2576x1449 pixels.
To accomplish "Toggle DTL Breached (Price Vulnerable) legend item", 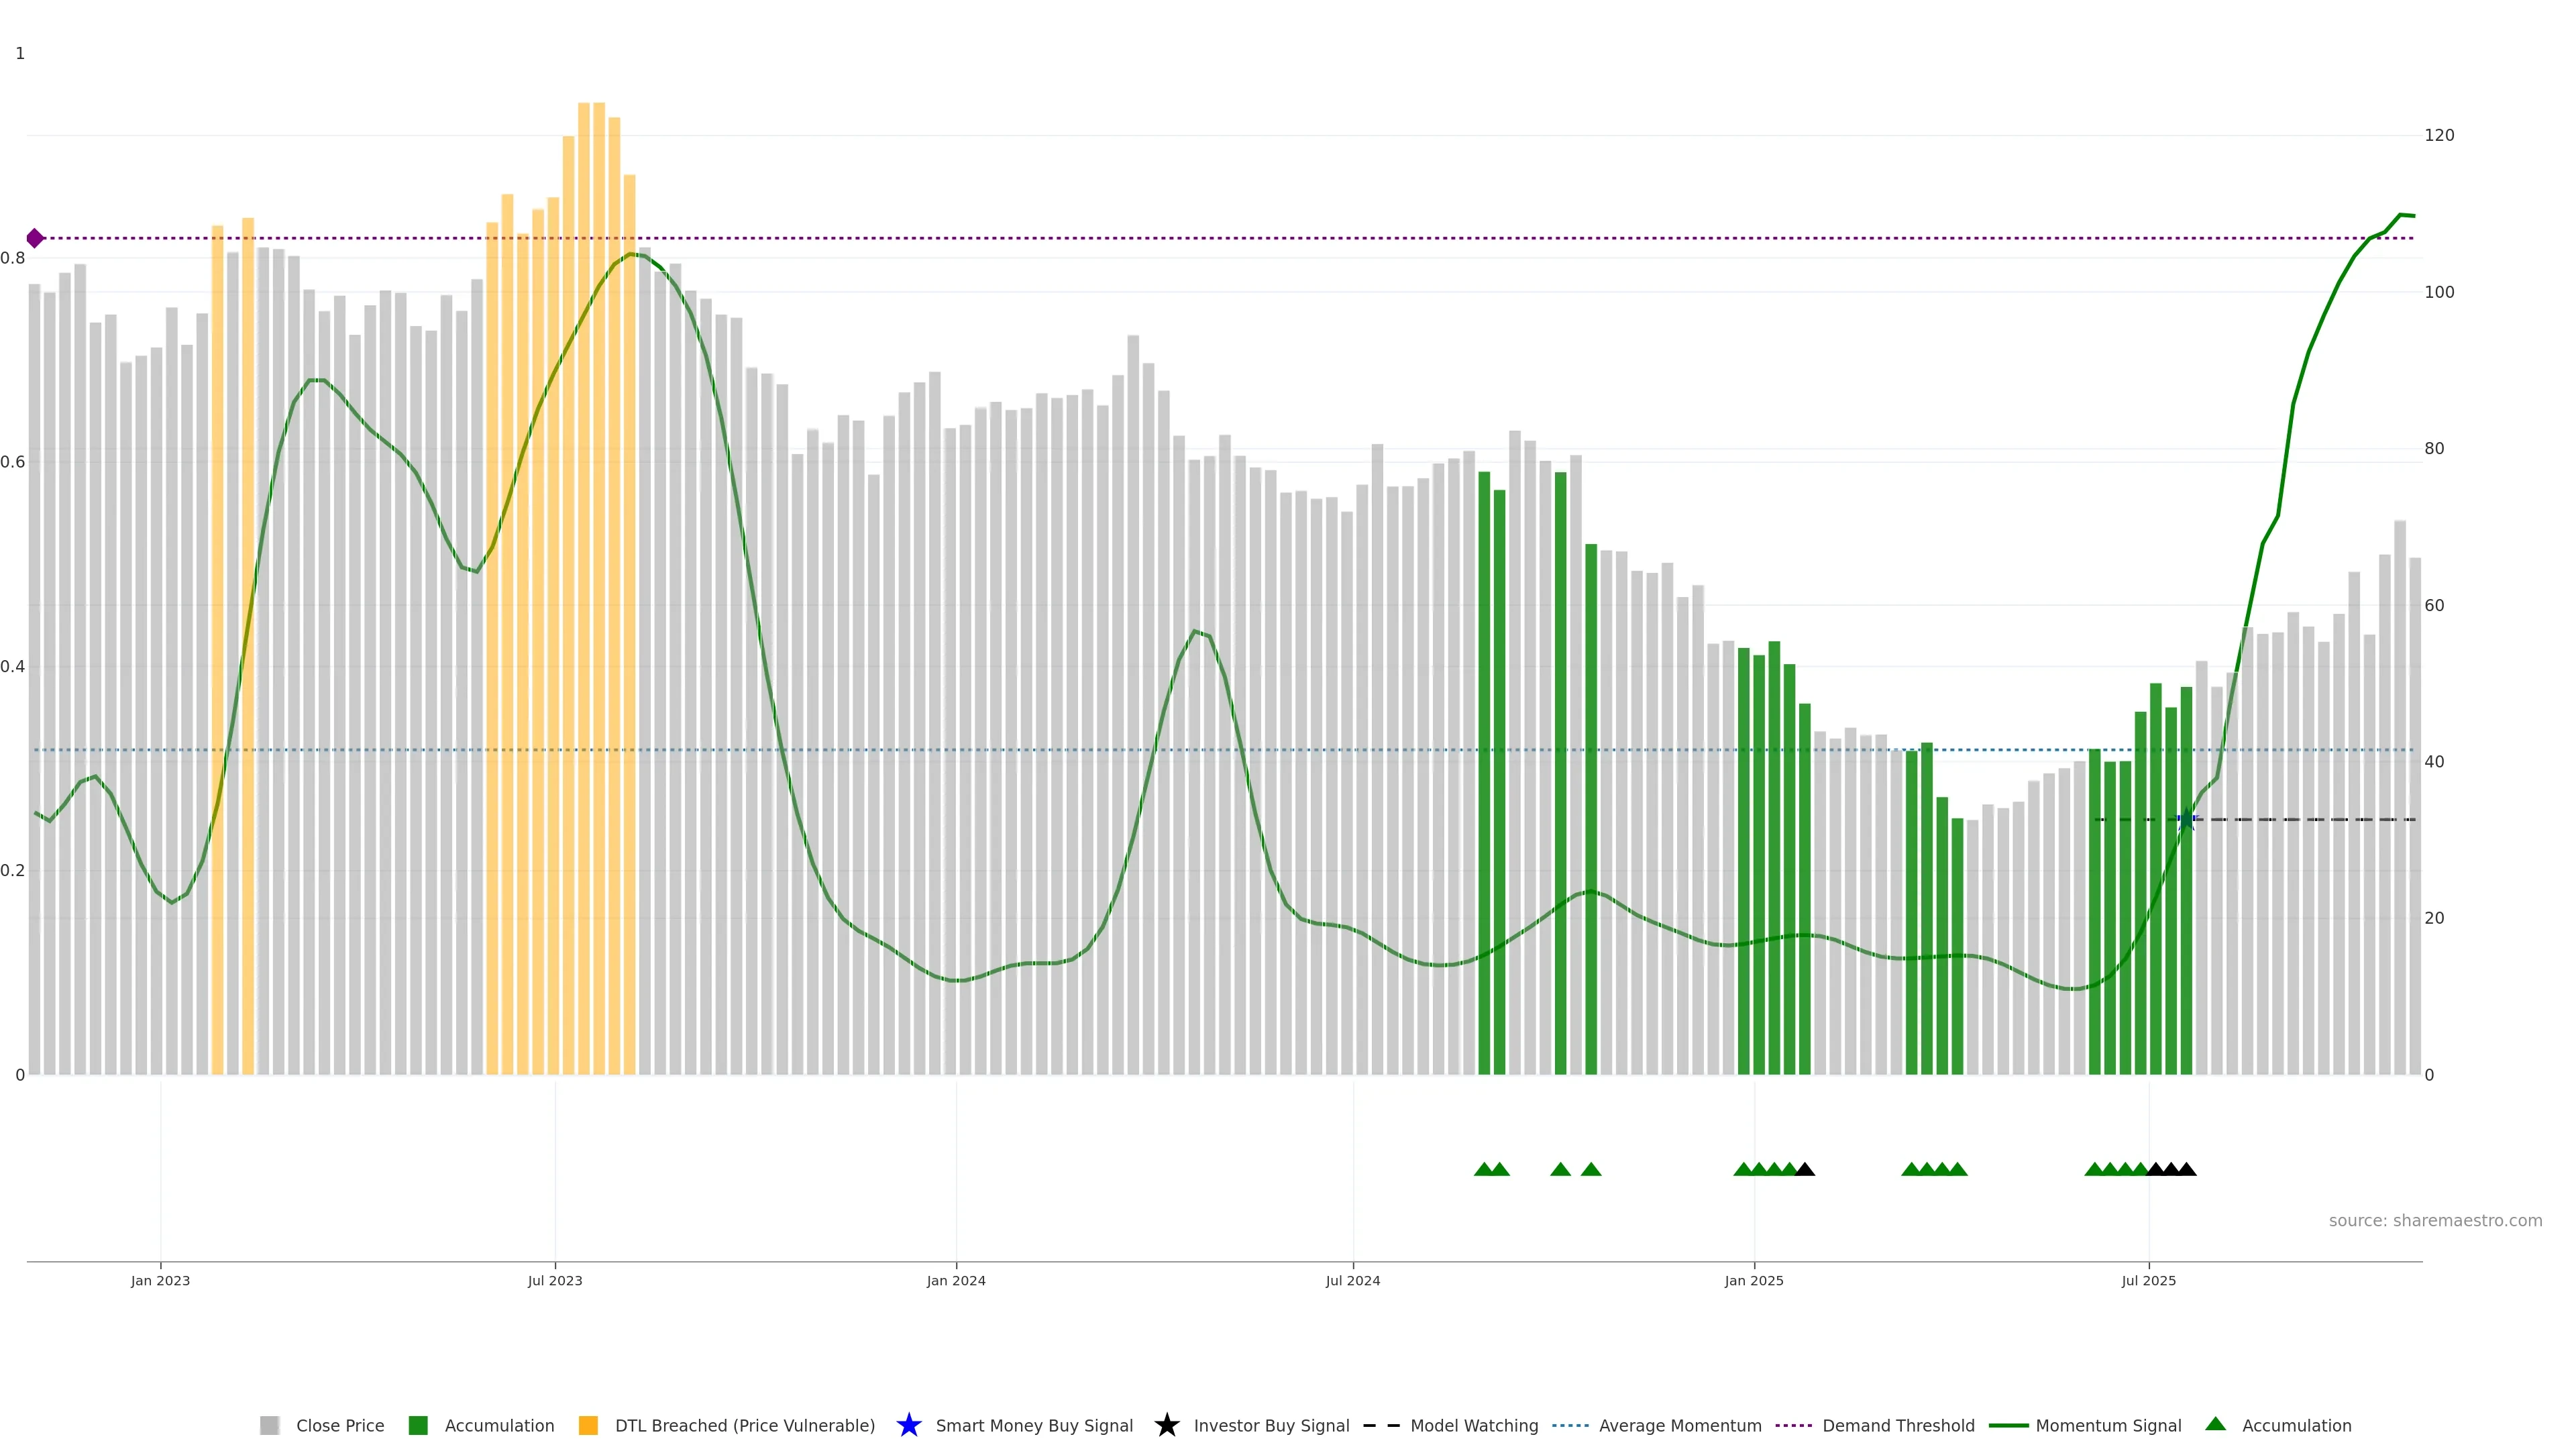I will pos(744,1425).
